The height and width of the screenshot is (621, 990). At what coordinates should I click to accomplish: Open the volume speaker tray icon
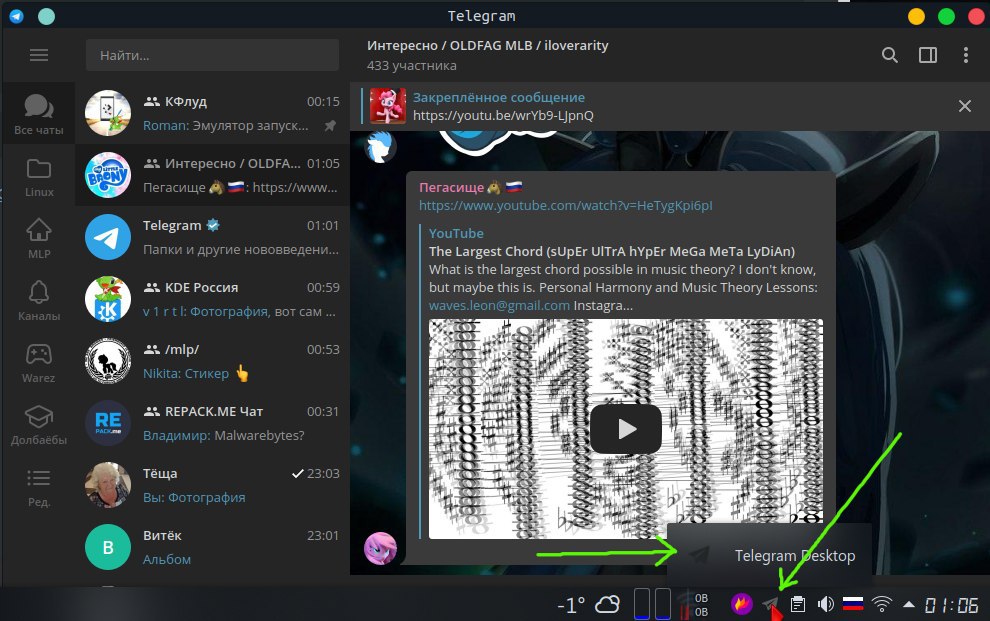click(825, 605)
